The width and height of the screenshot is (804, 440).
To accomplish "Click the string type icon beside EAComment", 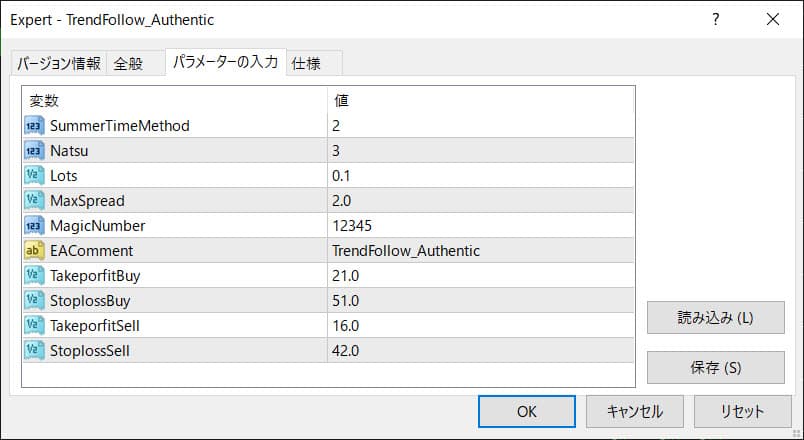I will pos(34,250).
